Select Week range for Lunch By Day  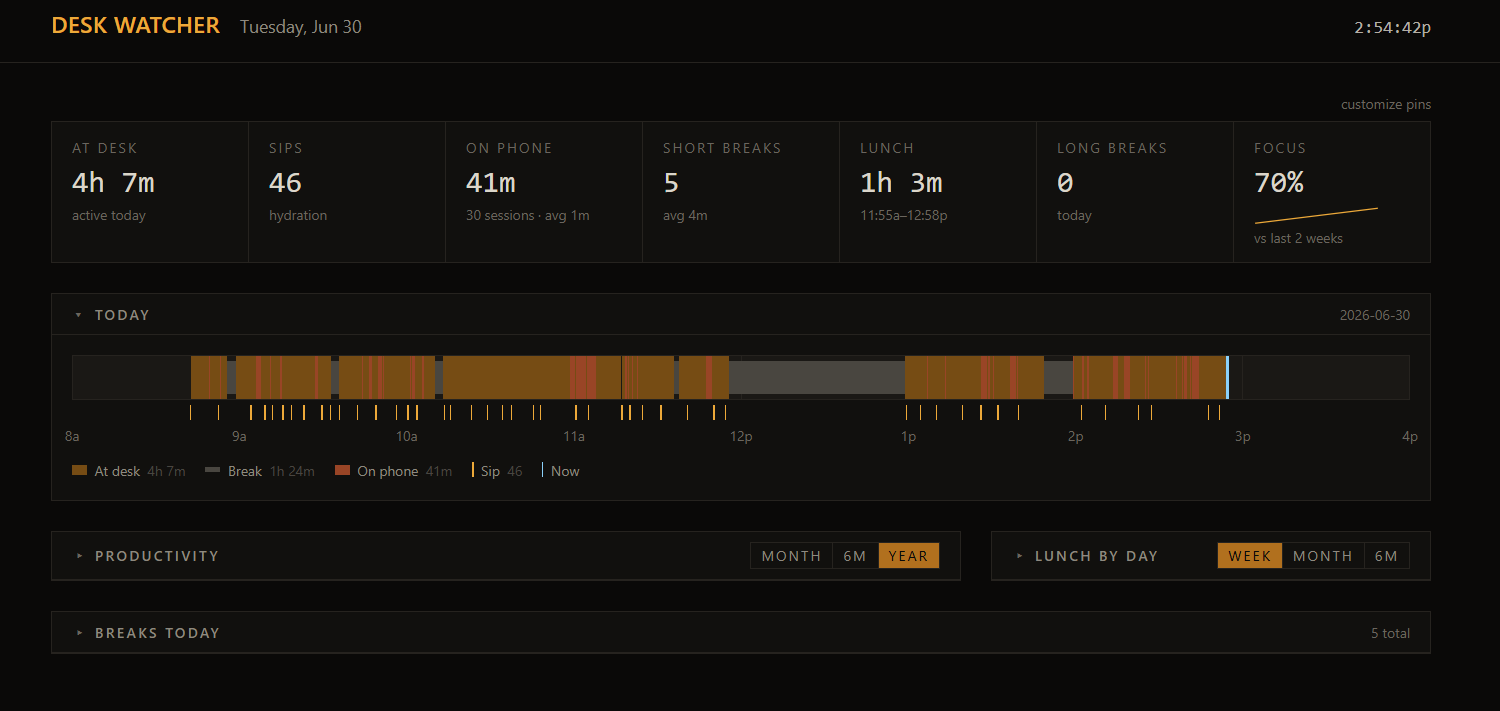(x=1249, y=556)
